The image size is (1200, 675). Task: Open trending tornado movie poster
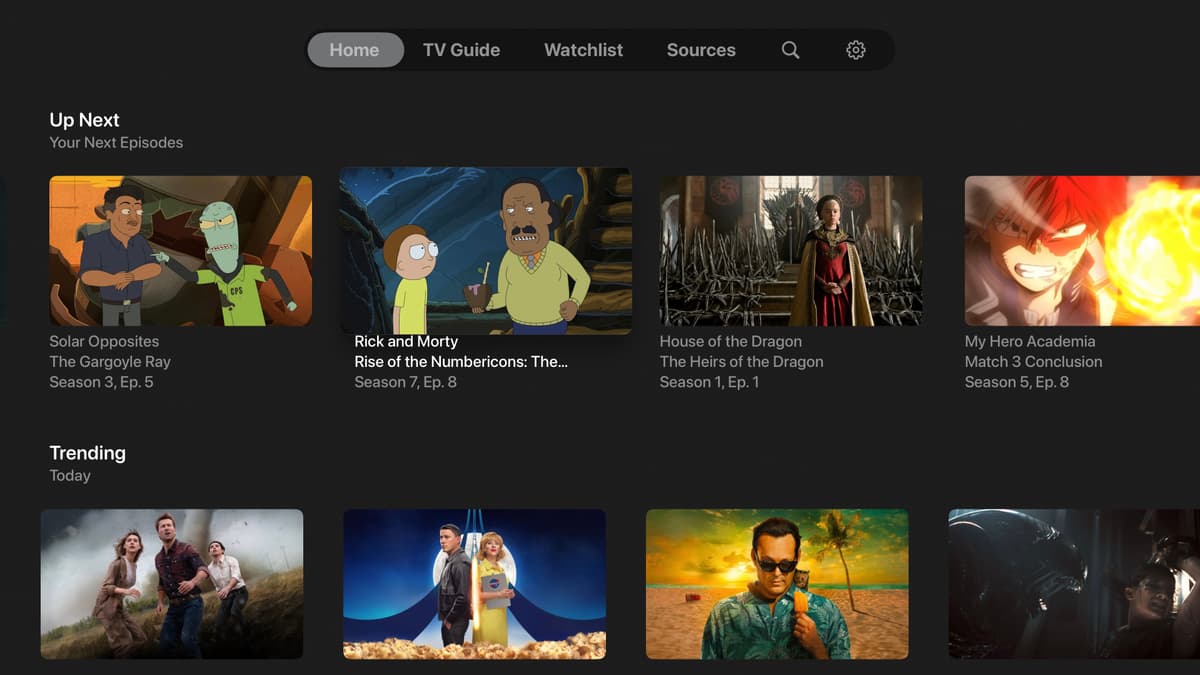(x=172, y=584)
